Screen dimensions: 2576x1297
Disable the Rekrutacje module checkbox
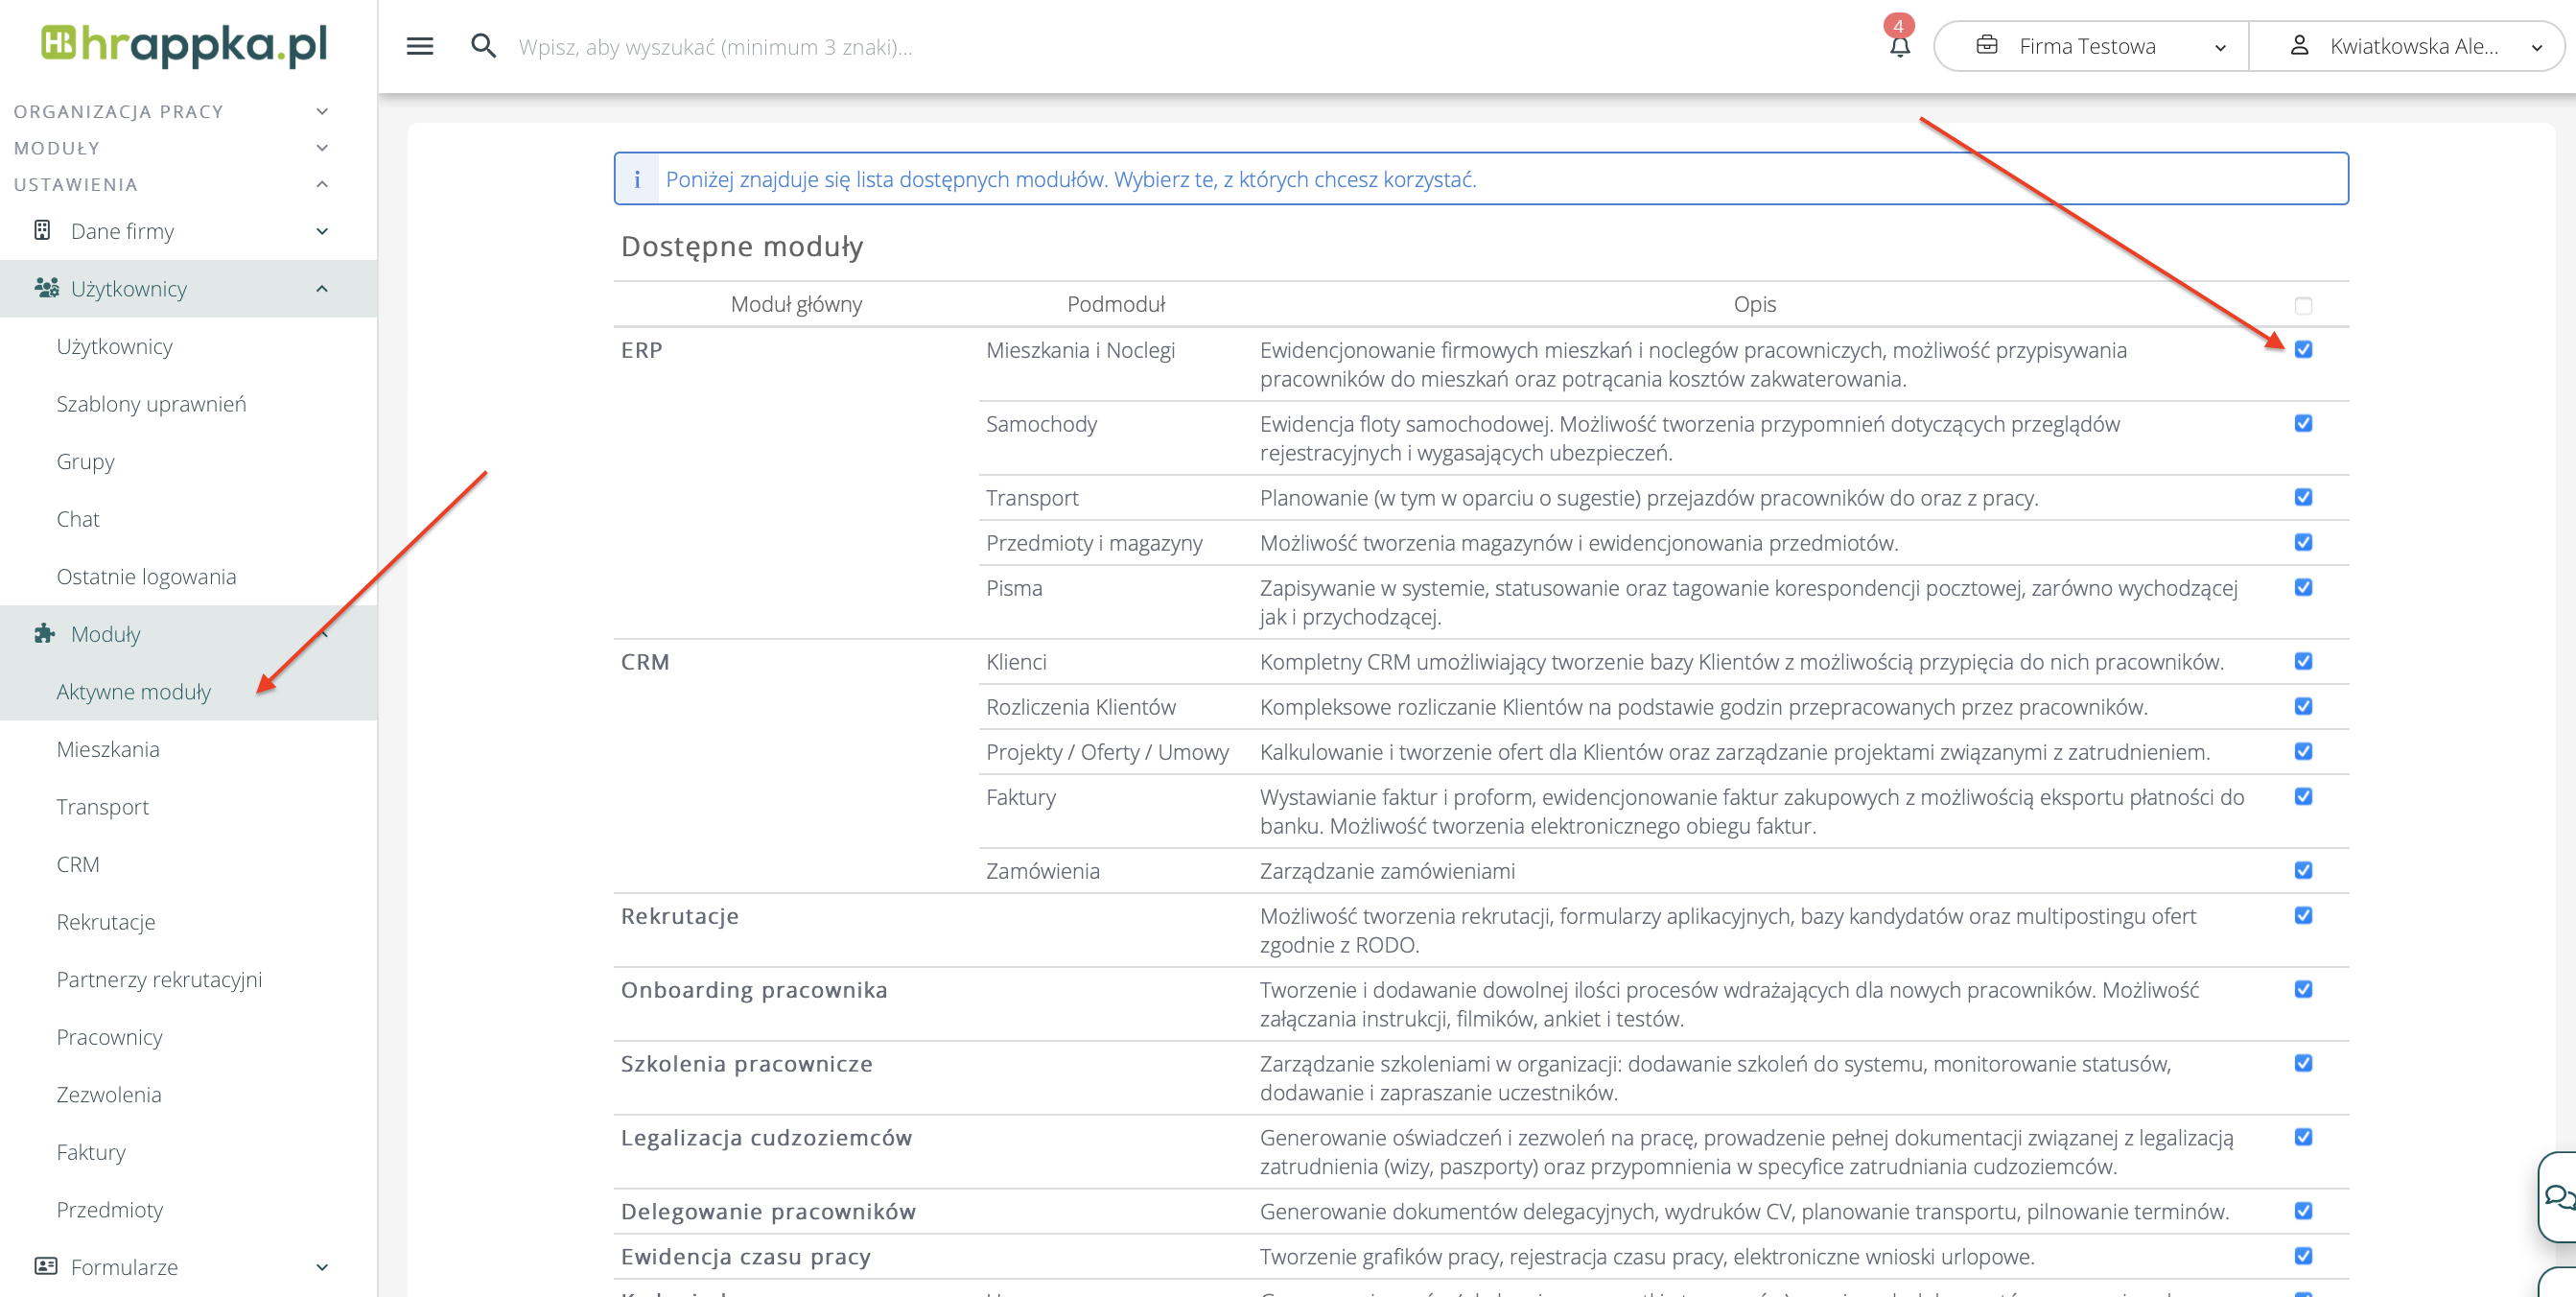2303,916
